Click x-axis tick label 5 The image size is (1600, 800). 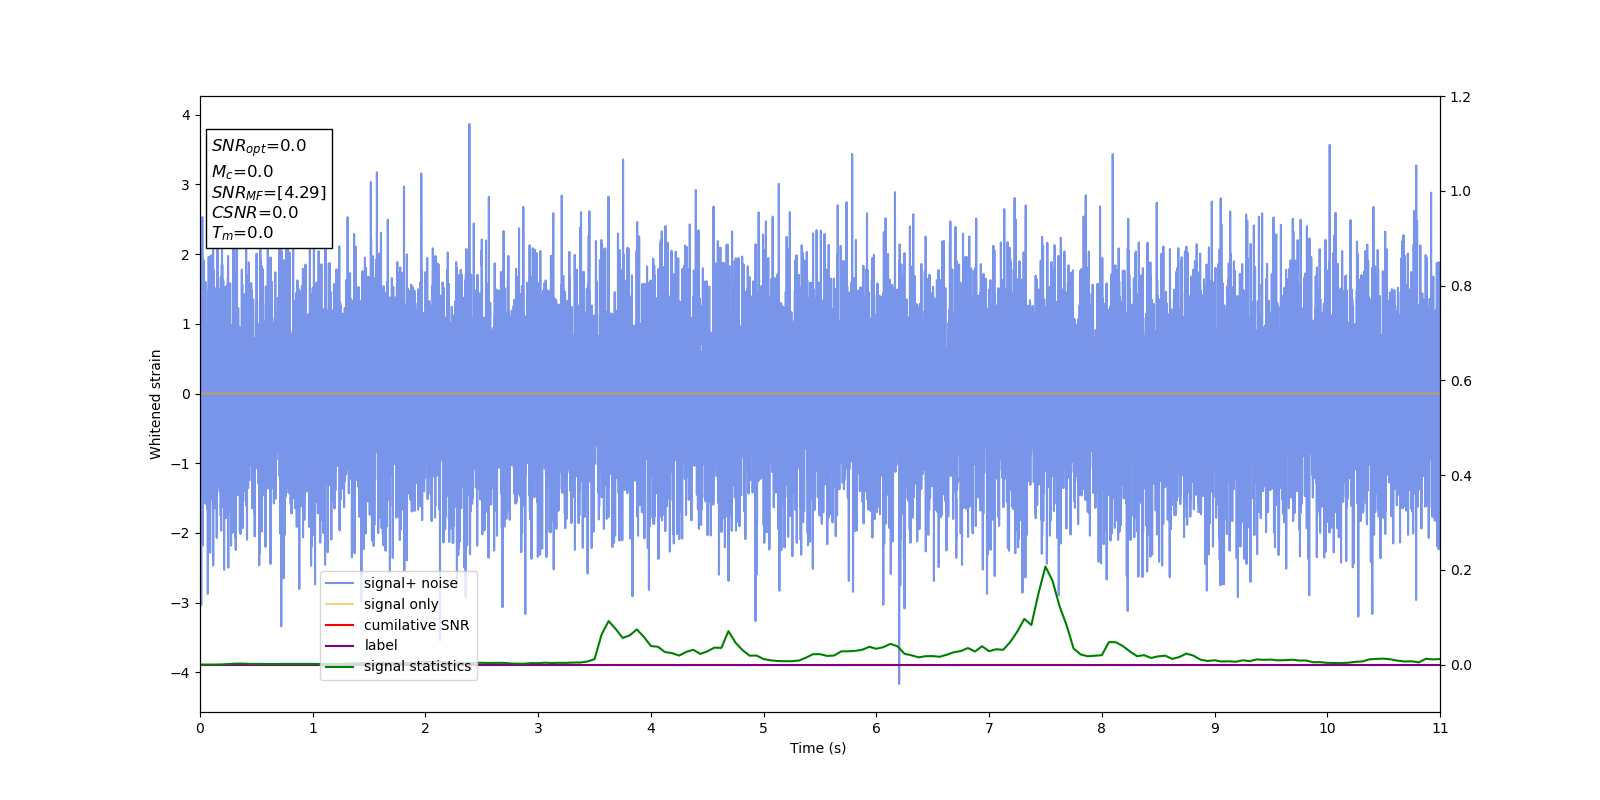coord(764,728)
